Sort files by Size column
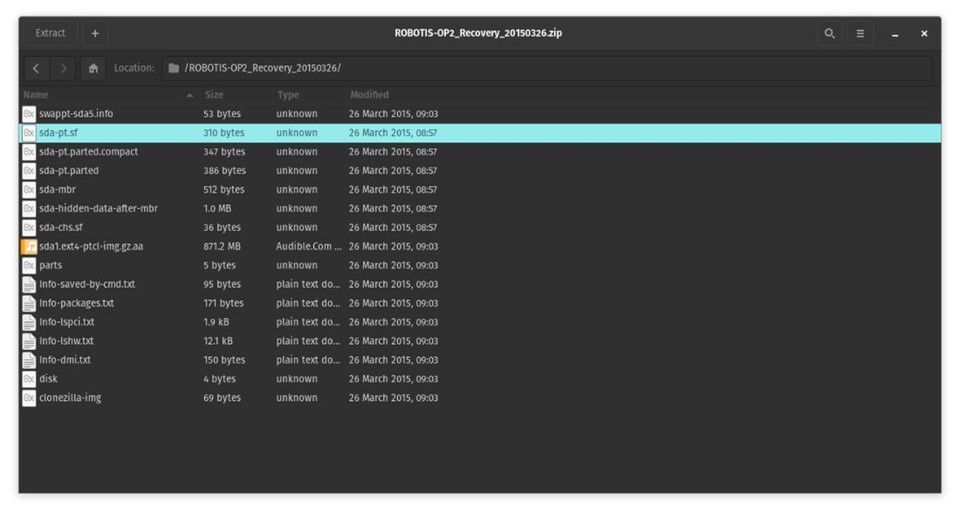 point(214,95)
